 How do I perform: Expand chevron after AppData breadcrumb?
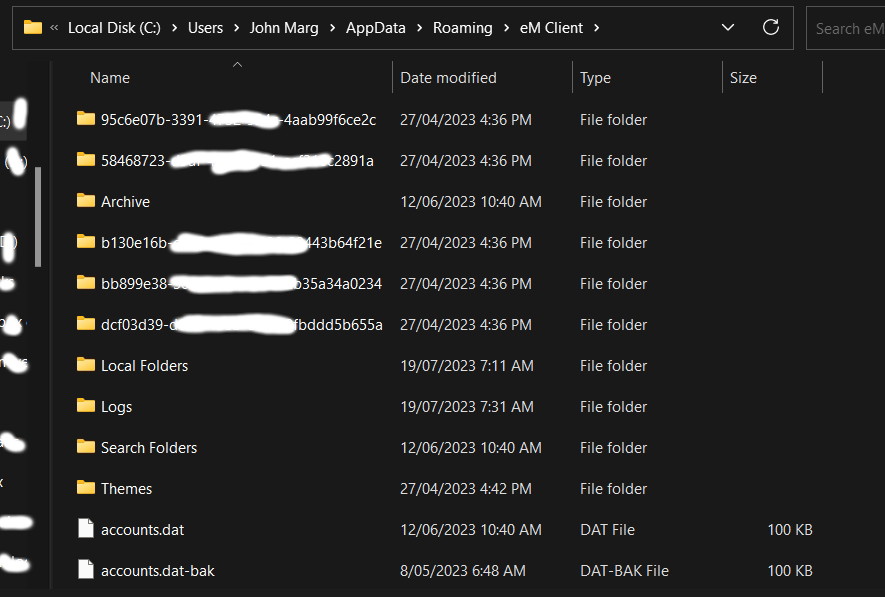419,28
